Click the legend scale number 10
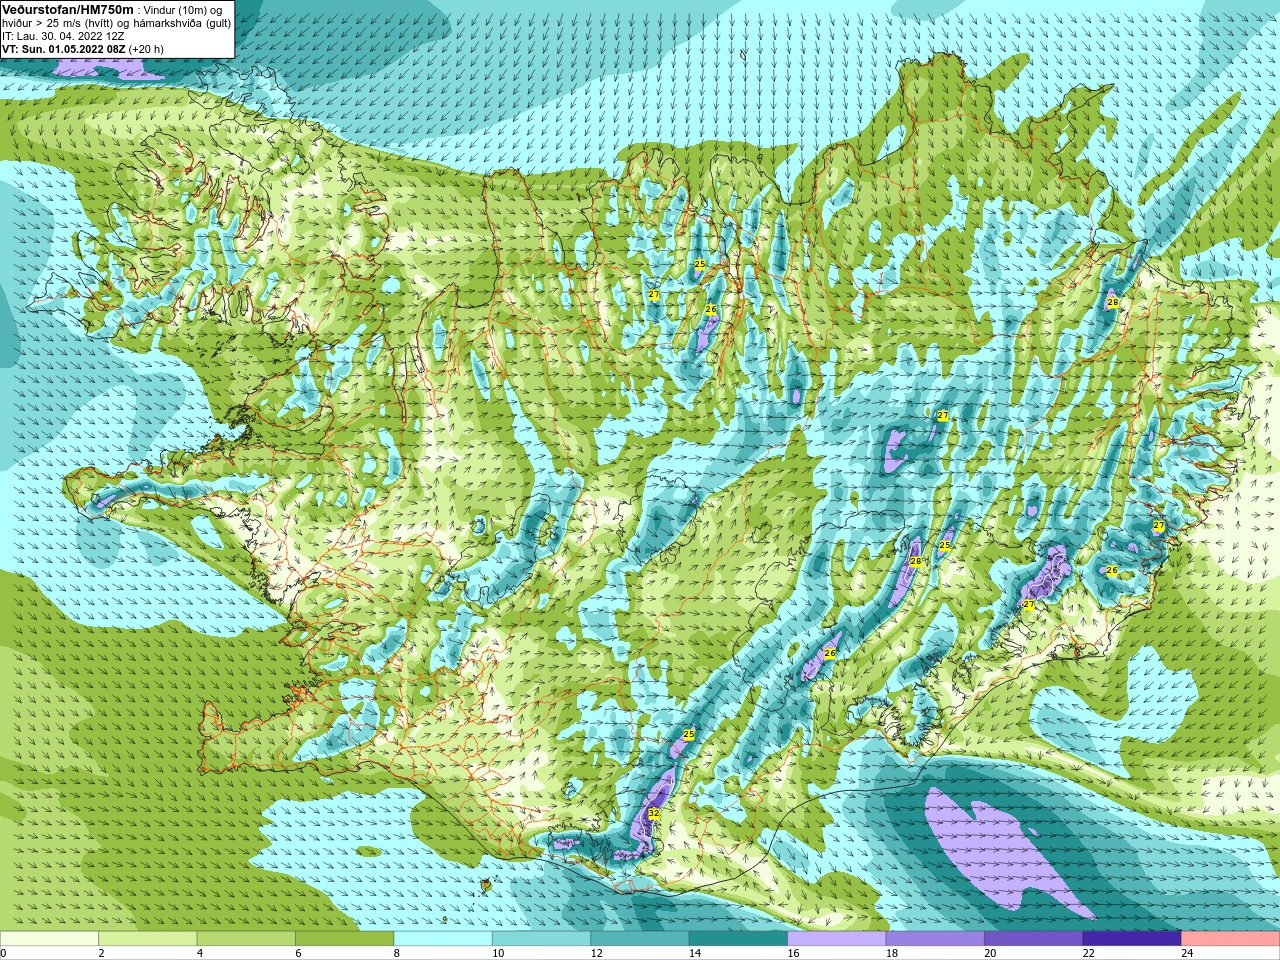The image size is (1280, 960). pos(498,953)
